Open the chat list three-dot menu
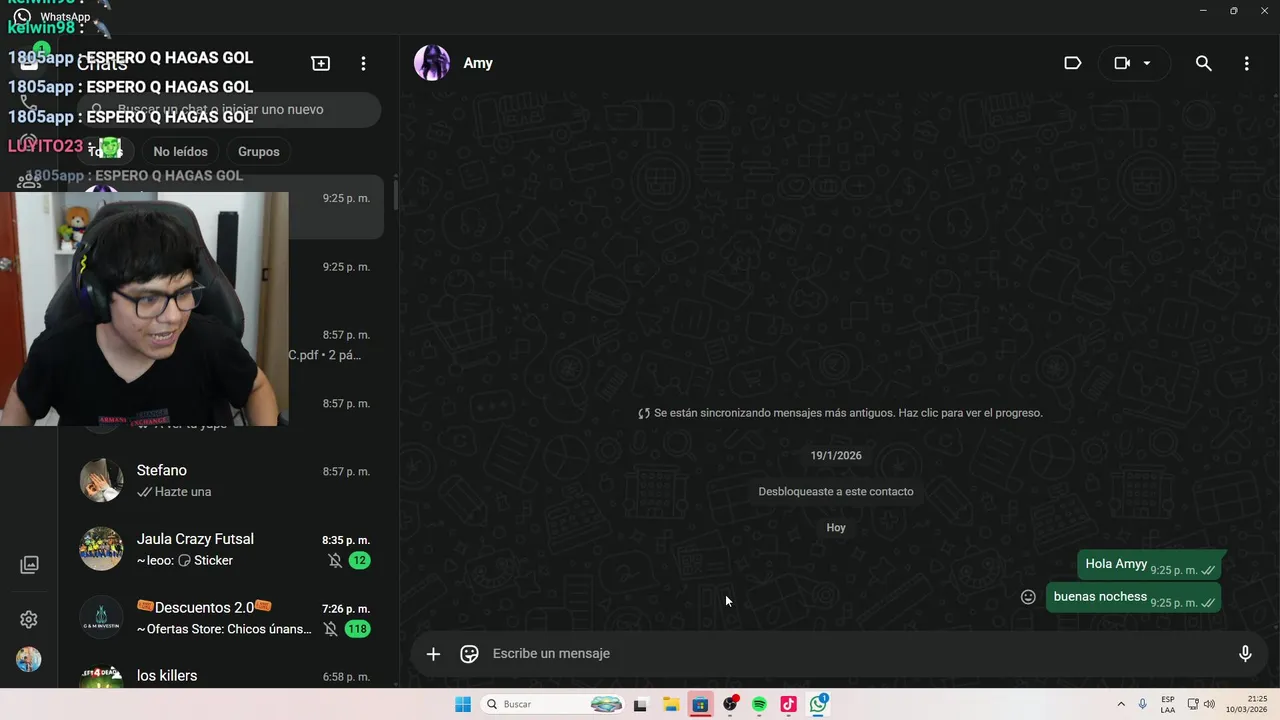1280x720 pixels. click(364, 63)
